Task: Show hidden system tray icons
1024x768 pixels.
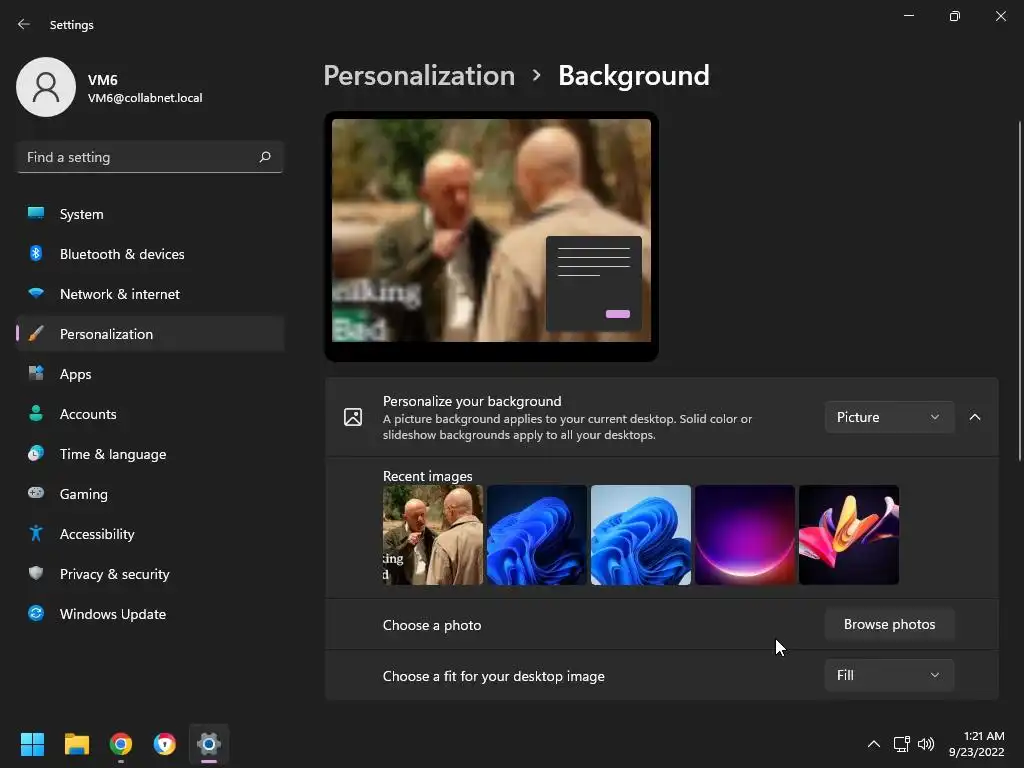Action: (873, 744)
